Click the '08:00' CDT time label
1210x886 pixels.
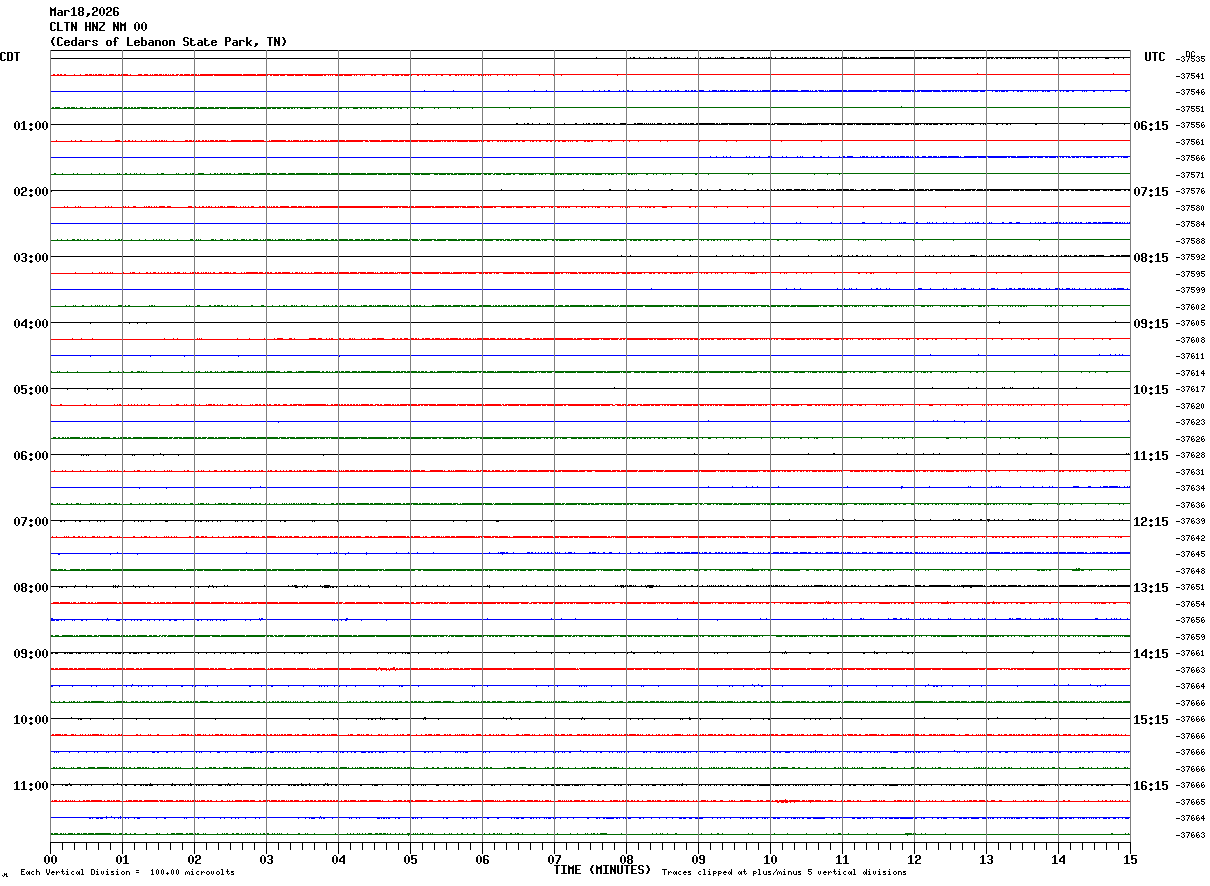point(31,588)
